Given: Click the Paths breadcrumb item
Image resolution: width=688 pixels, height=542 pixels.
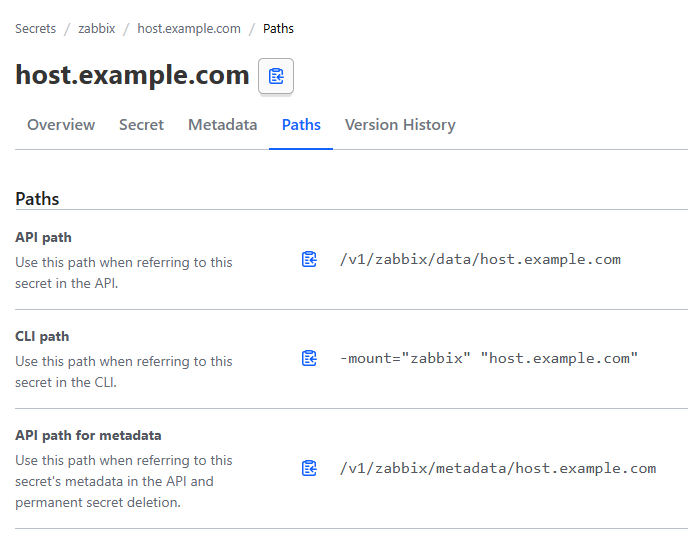Looking at the screenshot, I should point(278,29).
